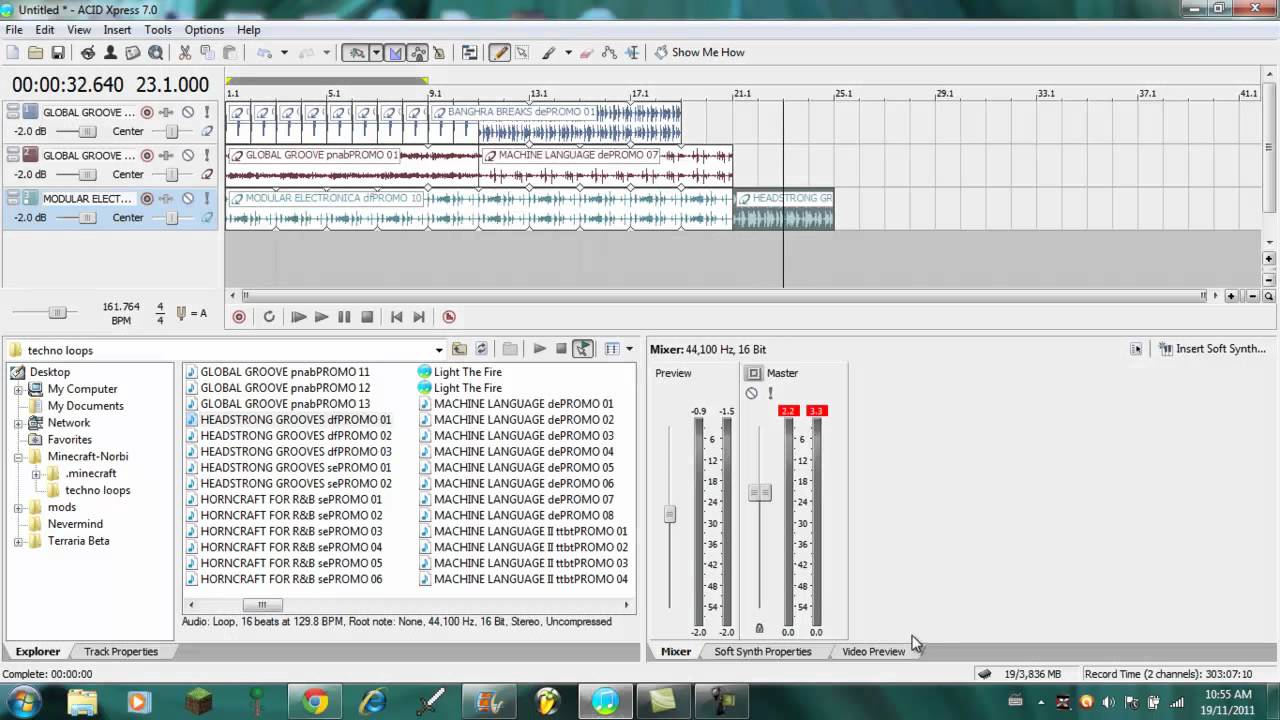Screen dimensions: 1280x720
Task: Select the Paint brush tool
Action: (x=549, y=52)
